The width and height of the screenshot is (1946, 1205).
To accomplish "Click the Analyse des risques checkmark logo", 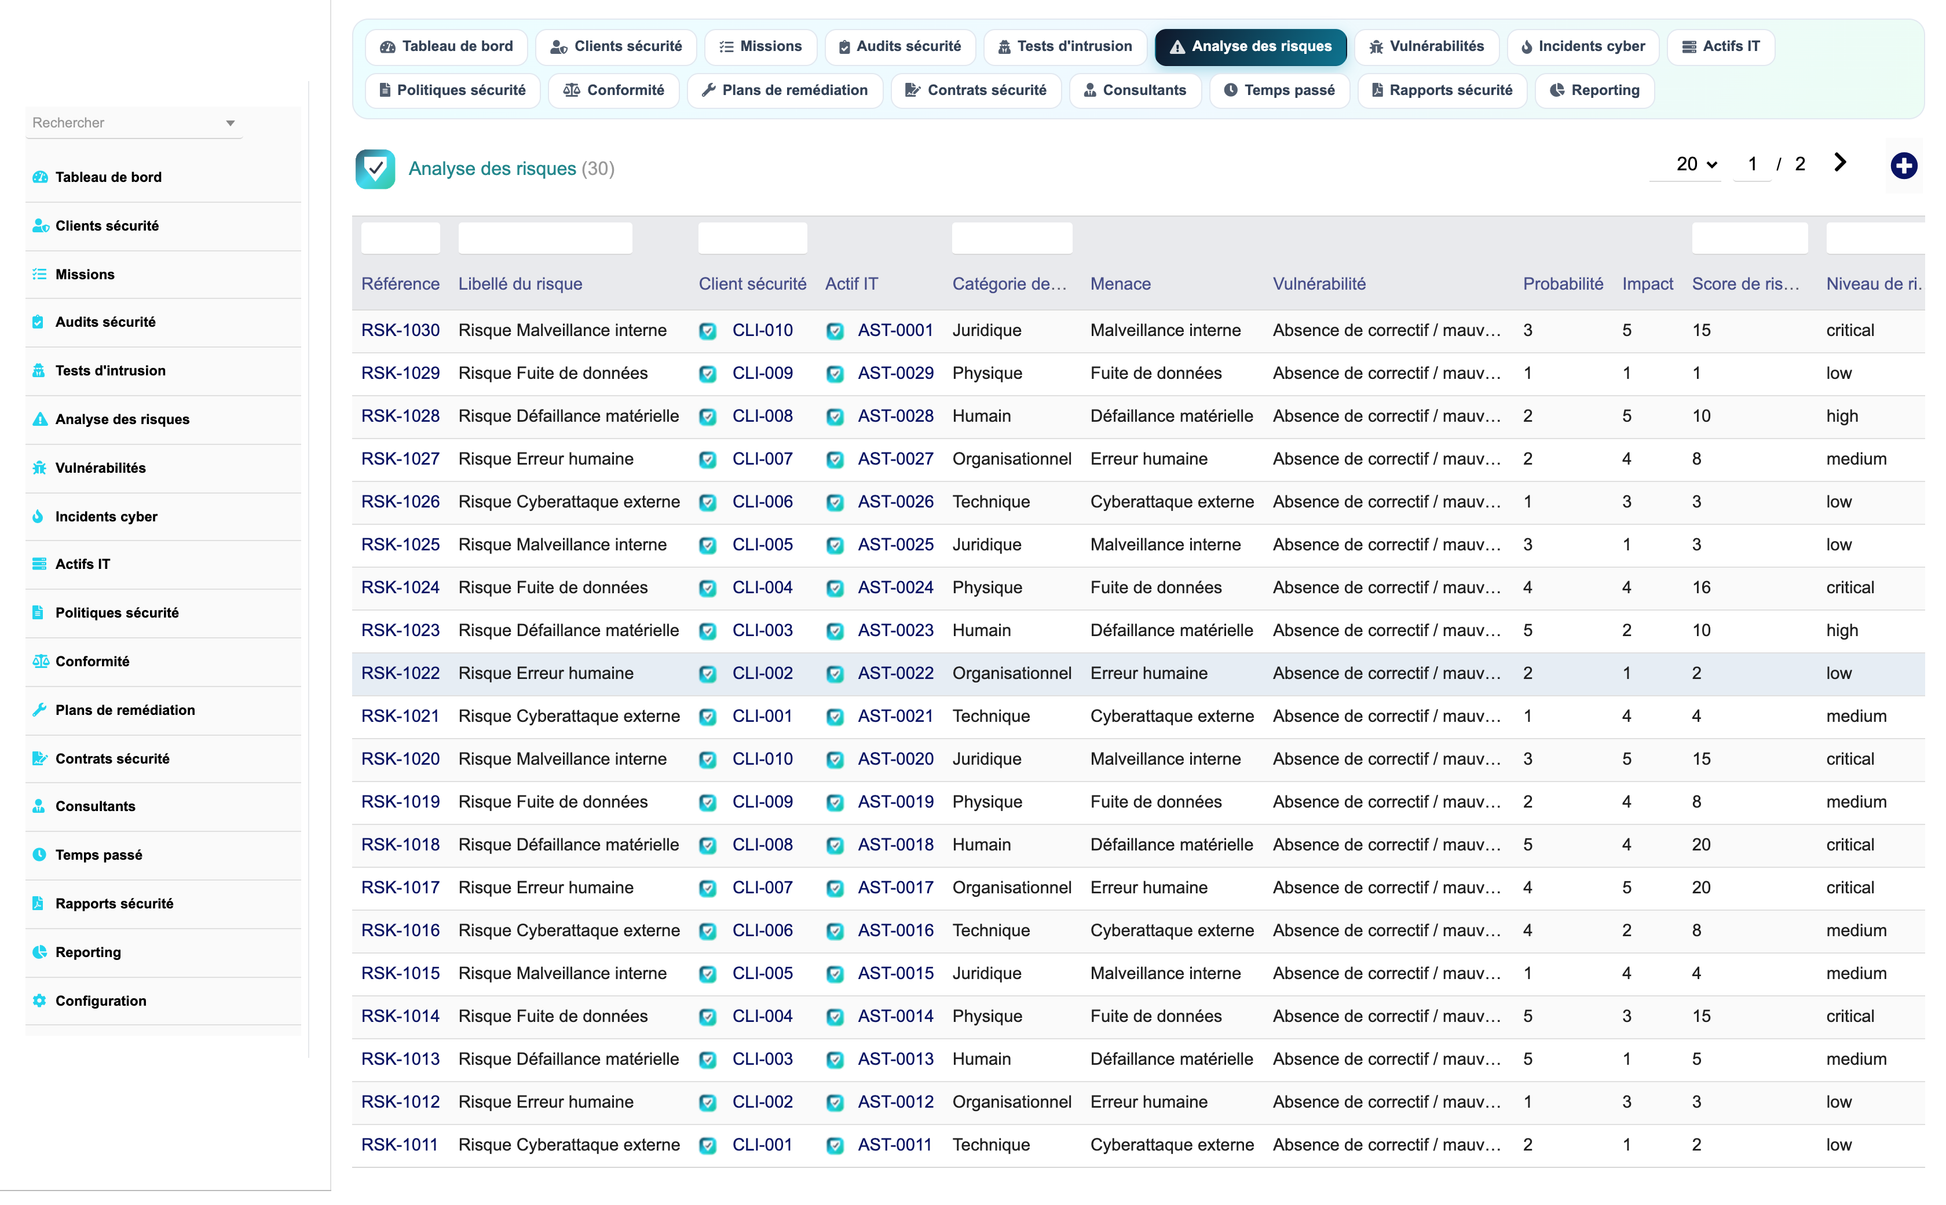I will 375,169.
